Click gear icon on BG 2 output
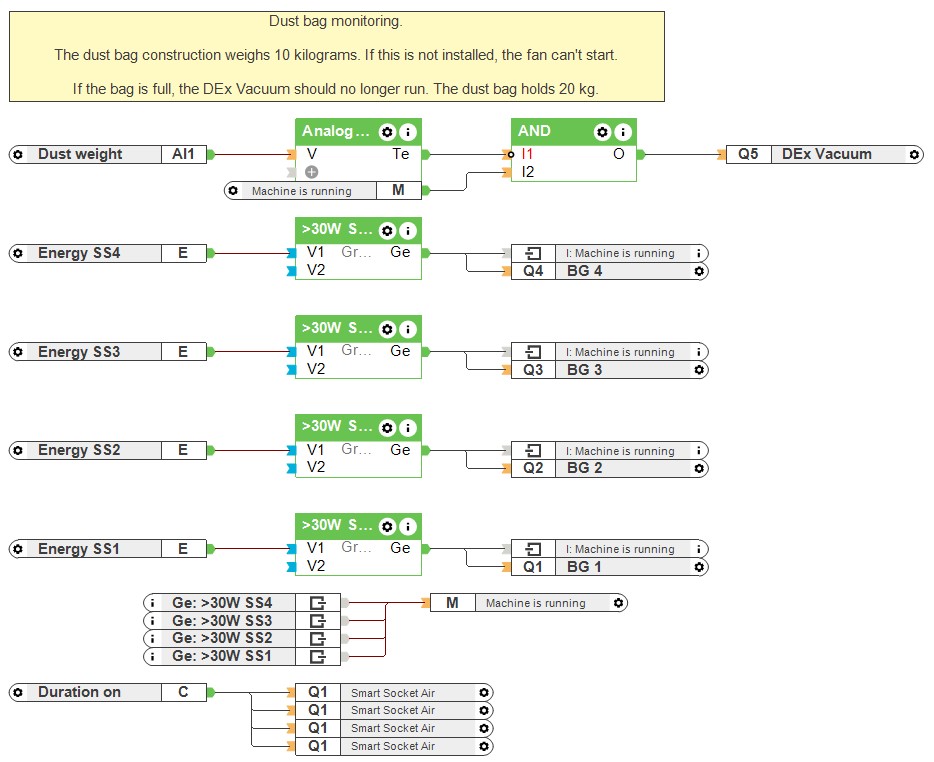The height and width of the screenshot is (762, 934). [699, 468]
